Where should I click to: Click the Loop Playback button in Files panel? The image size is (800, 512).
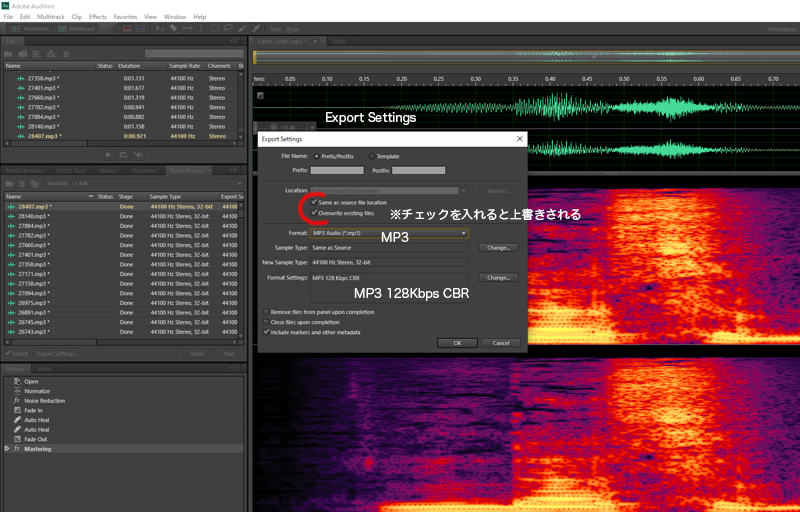point(123,155)
